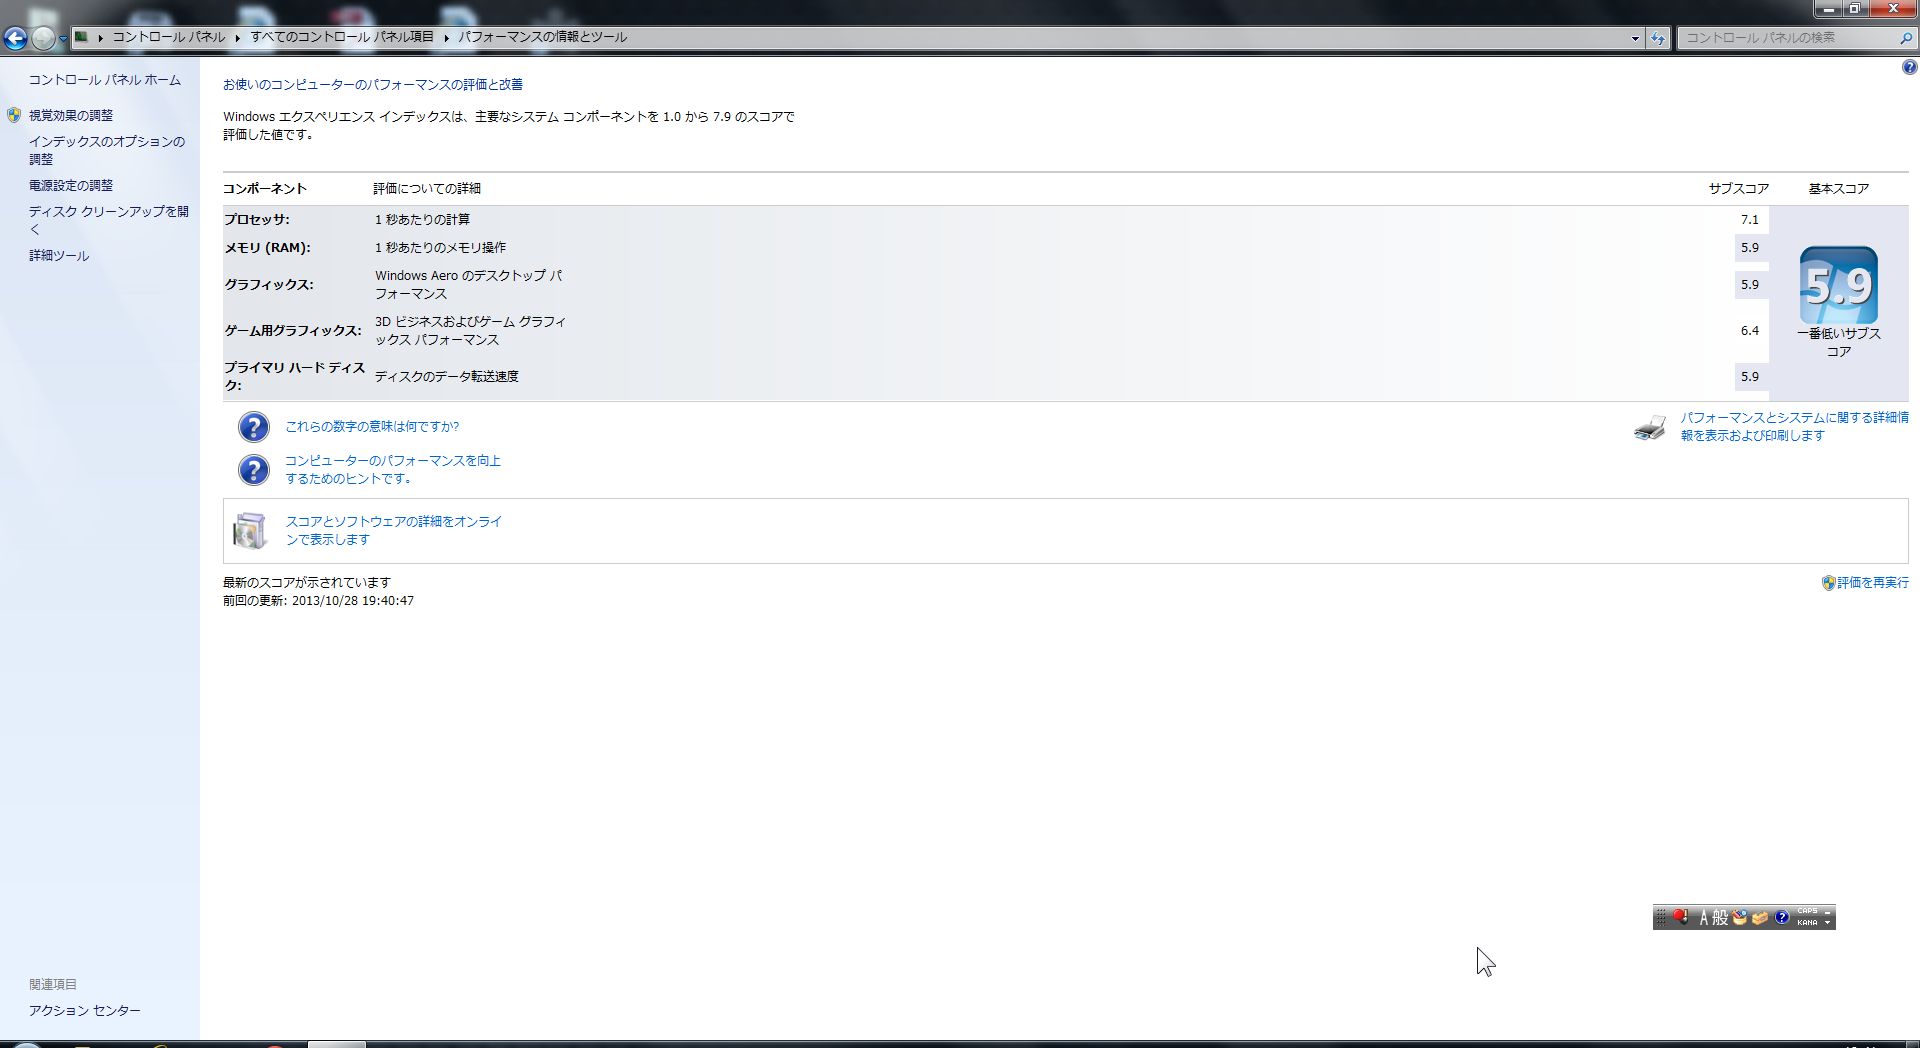Open 電源設定の調整 link

[x=71, y=185]
